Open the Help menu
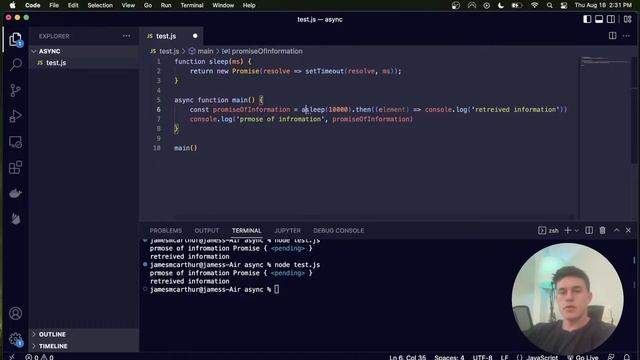The height and width of the screenshot is (360, 640). pyautogui.click(x=249, y=5)
